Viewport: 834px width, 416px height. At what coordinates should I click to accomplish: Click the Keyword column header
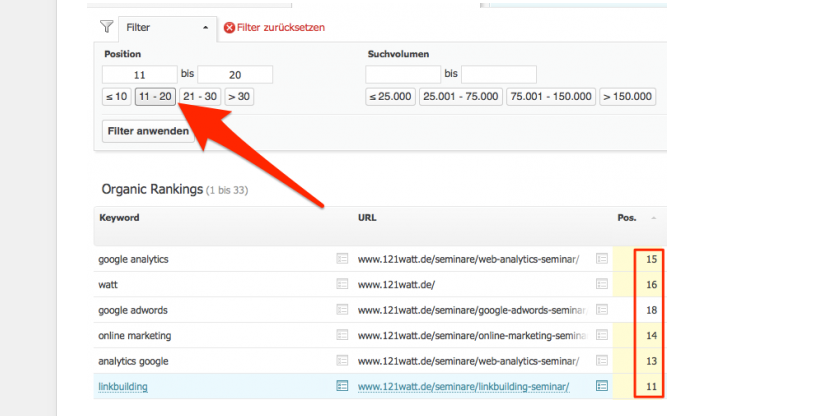click(119, 217)
